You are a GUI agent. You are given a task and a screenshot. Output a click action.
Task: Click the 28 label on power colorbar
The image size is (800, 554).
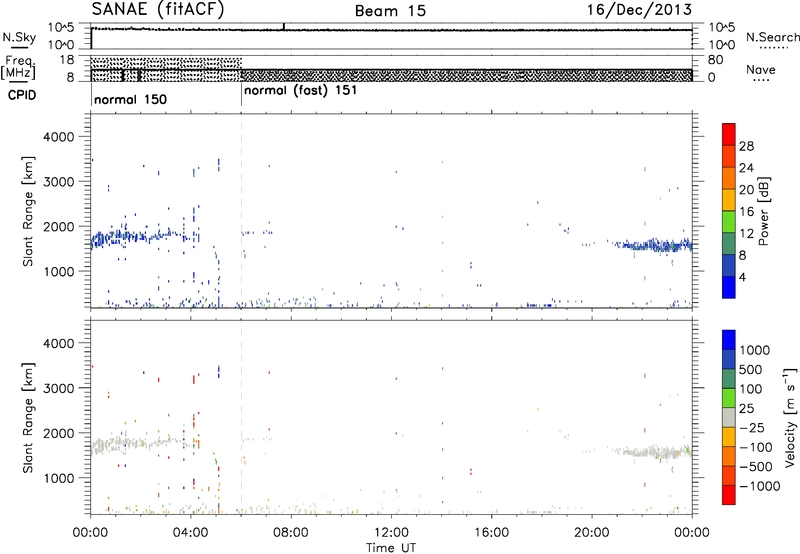[746, 146]
